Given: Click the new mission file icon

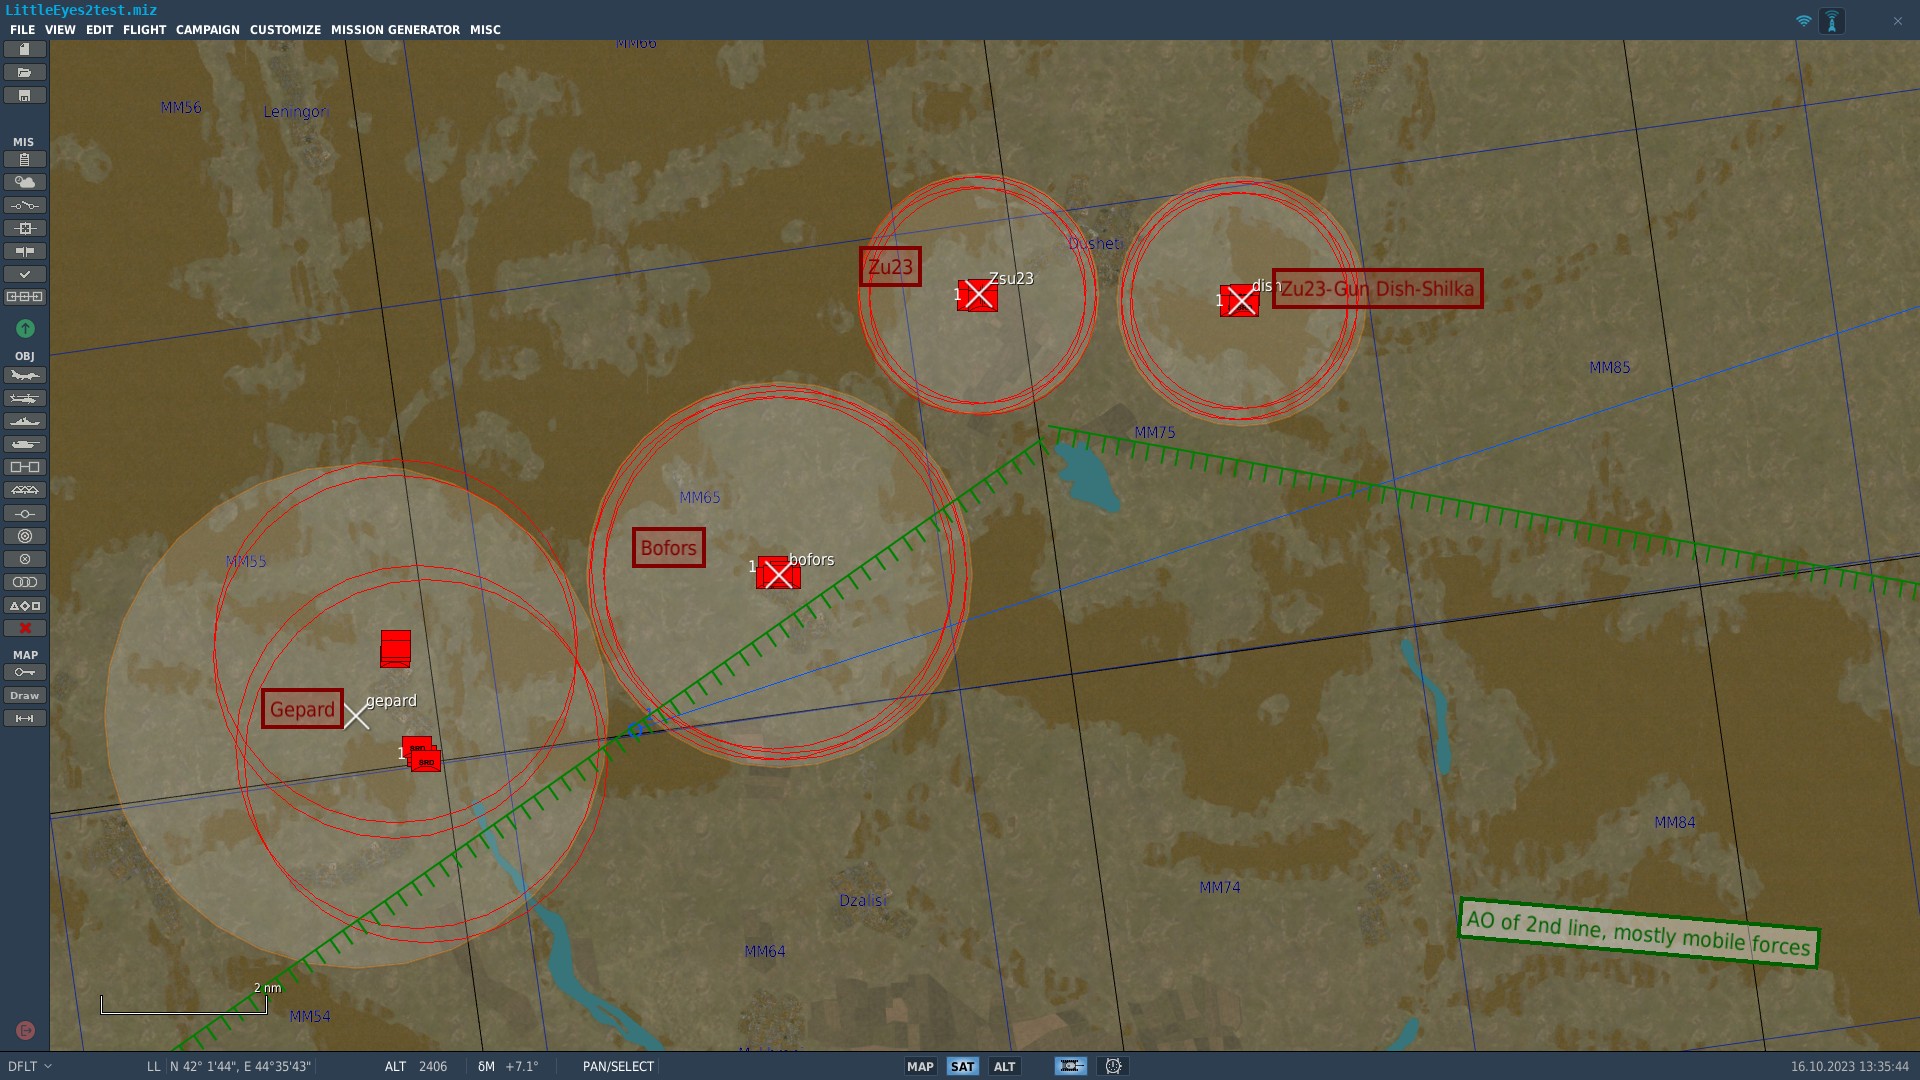Looking at the screenshot, I should tap(24, 49).
